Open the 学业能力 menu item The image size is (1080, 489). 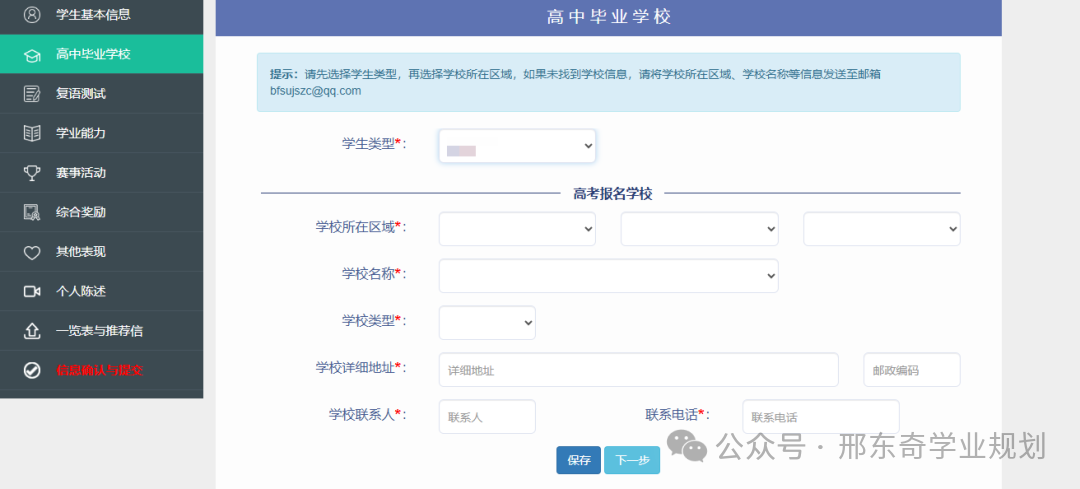pyautogui.click(x=81, y=133)
